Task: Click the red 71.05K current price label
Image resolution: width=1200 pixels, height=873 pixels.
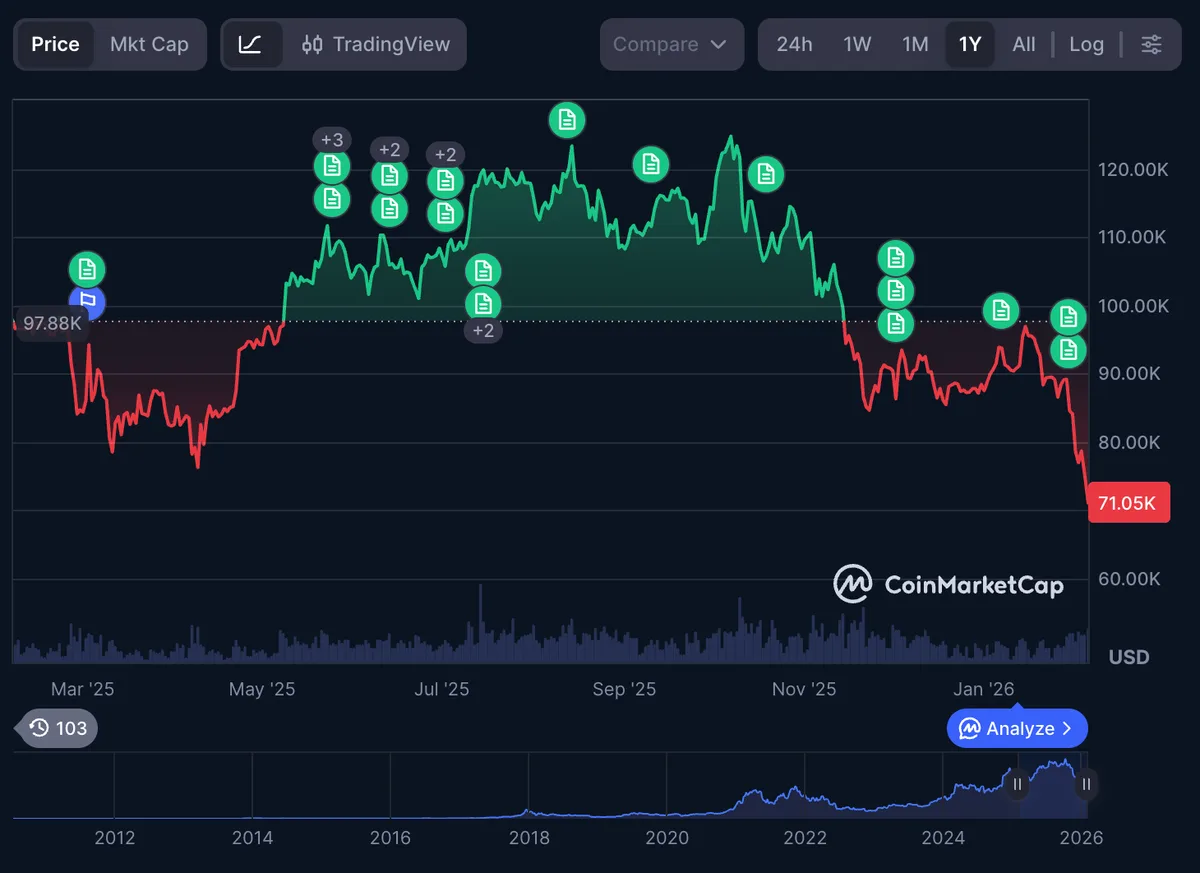Action: (1129, 502)
